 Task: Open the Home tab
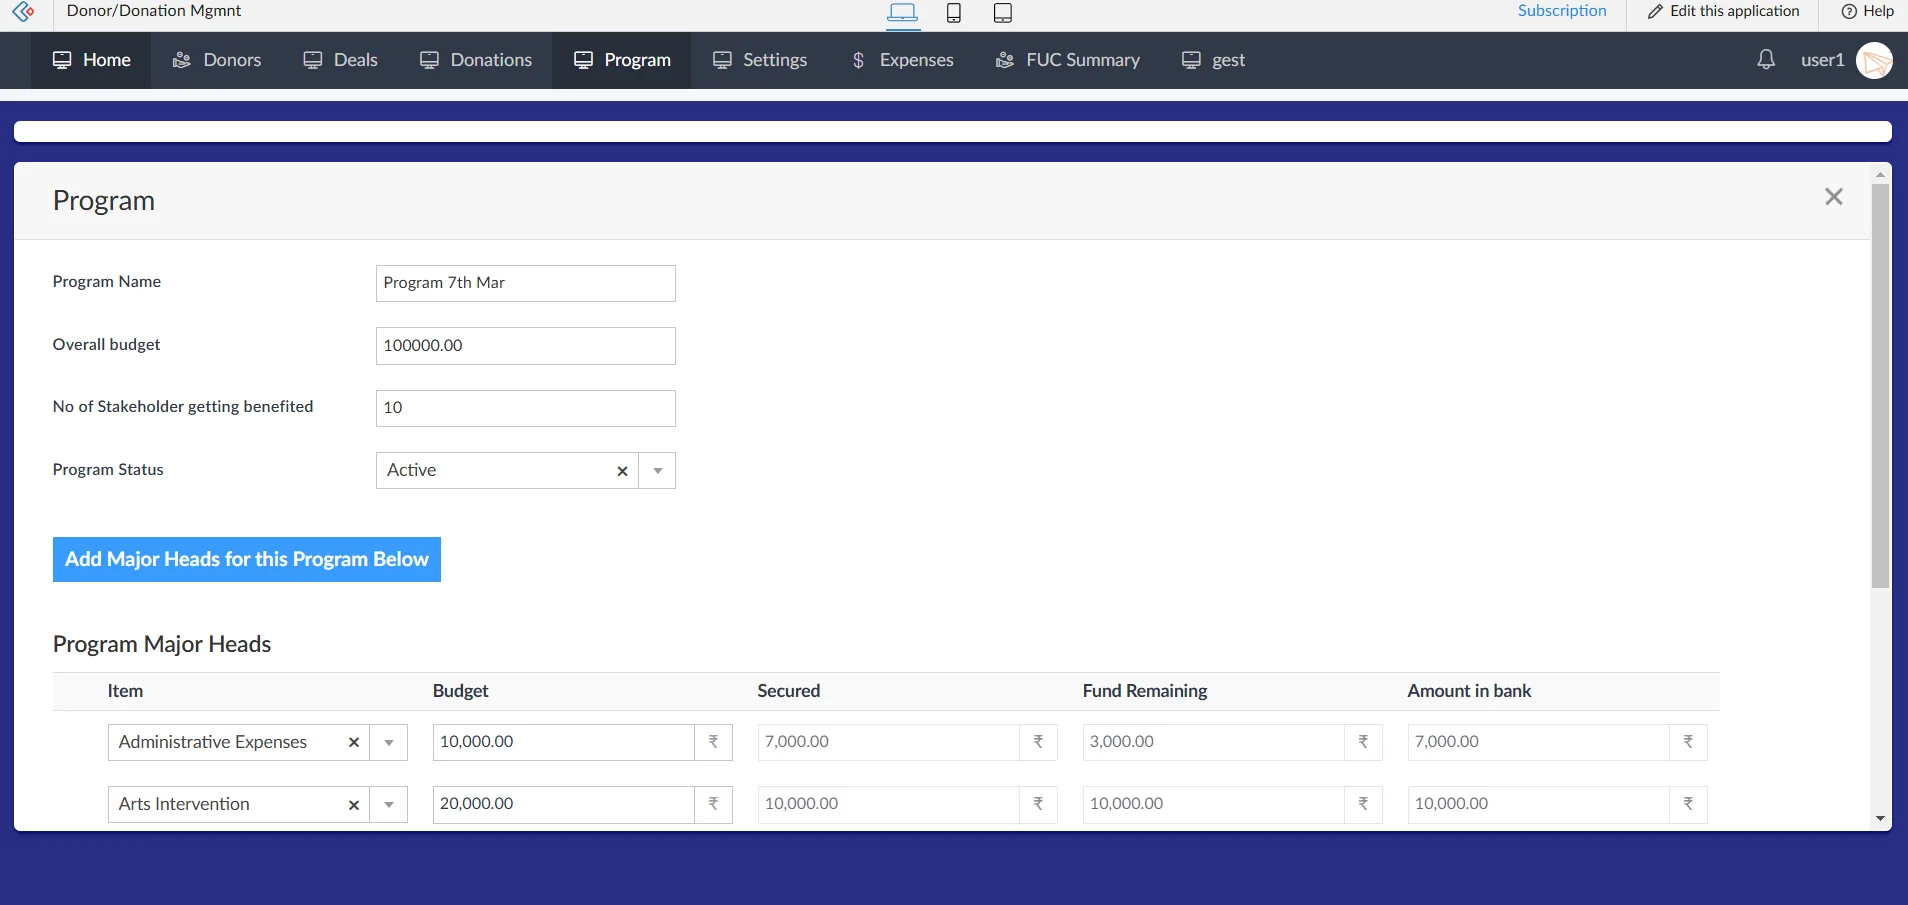click(91, 60)
